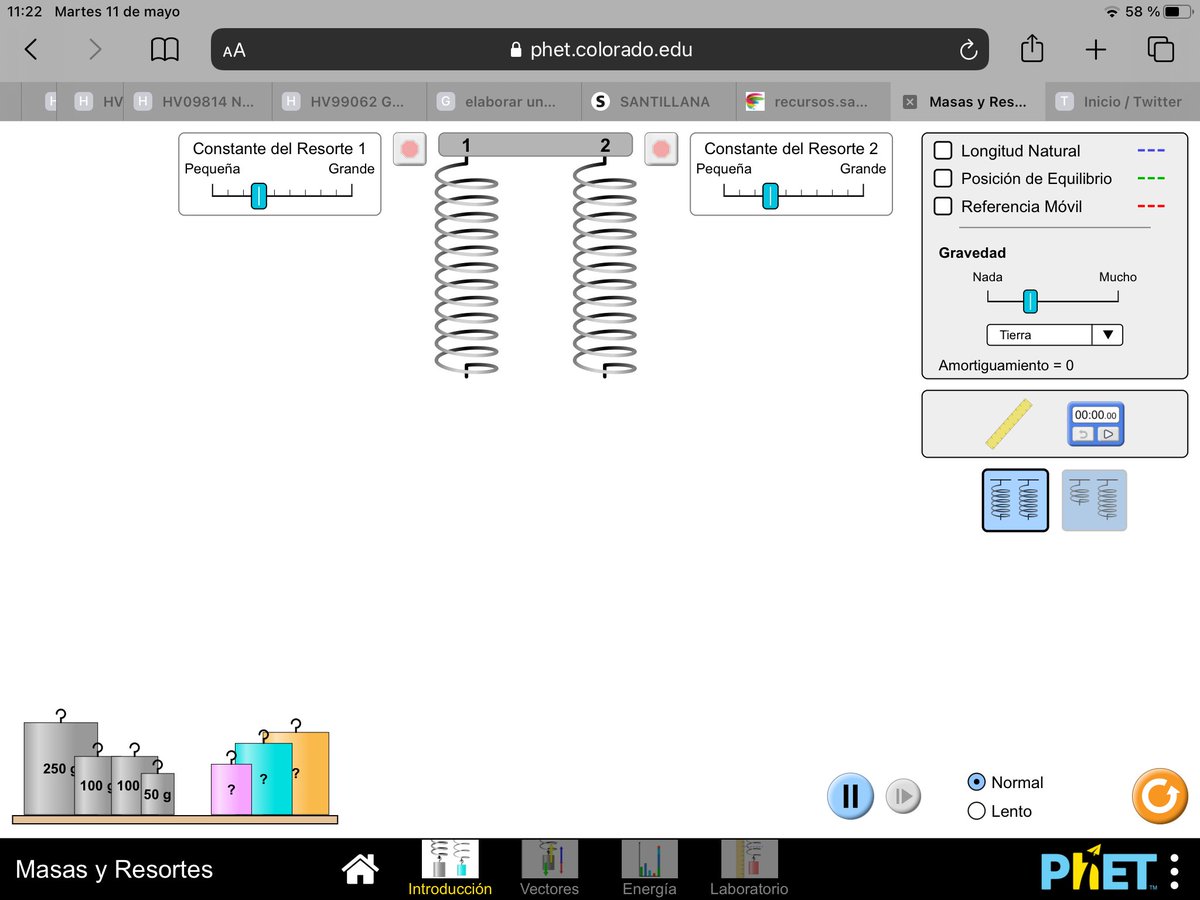Reset all with the orange circular arrow

click(1160, 796)
